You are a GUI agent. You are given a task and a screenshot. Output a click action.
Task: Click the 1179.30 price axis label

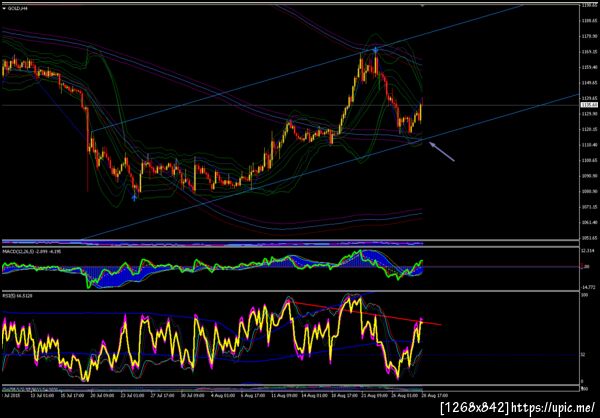589,36
